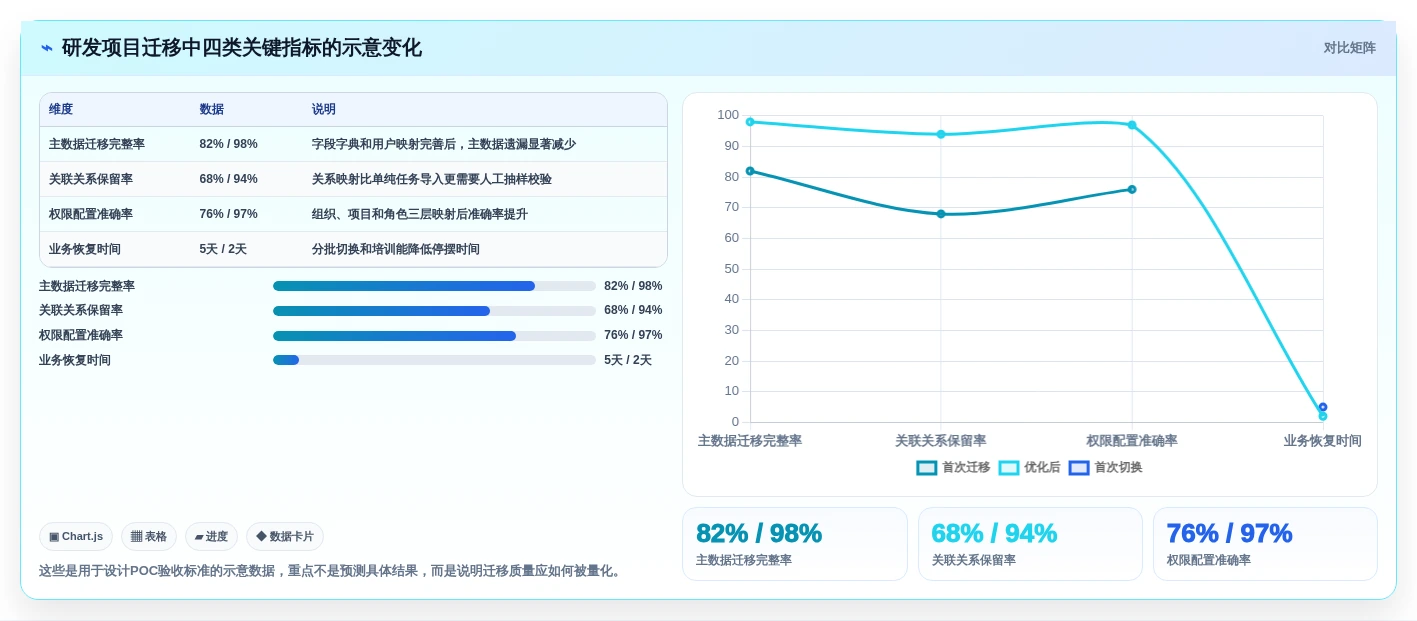
Task: Click the description 关系映射比单纯任务导入
Action: [432, 179]
